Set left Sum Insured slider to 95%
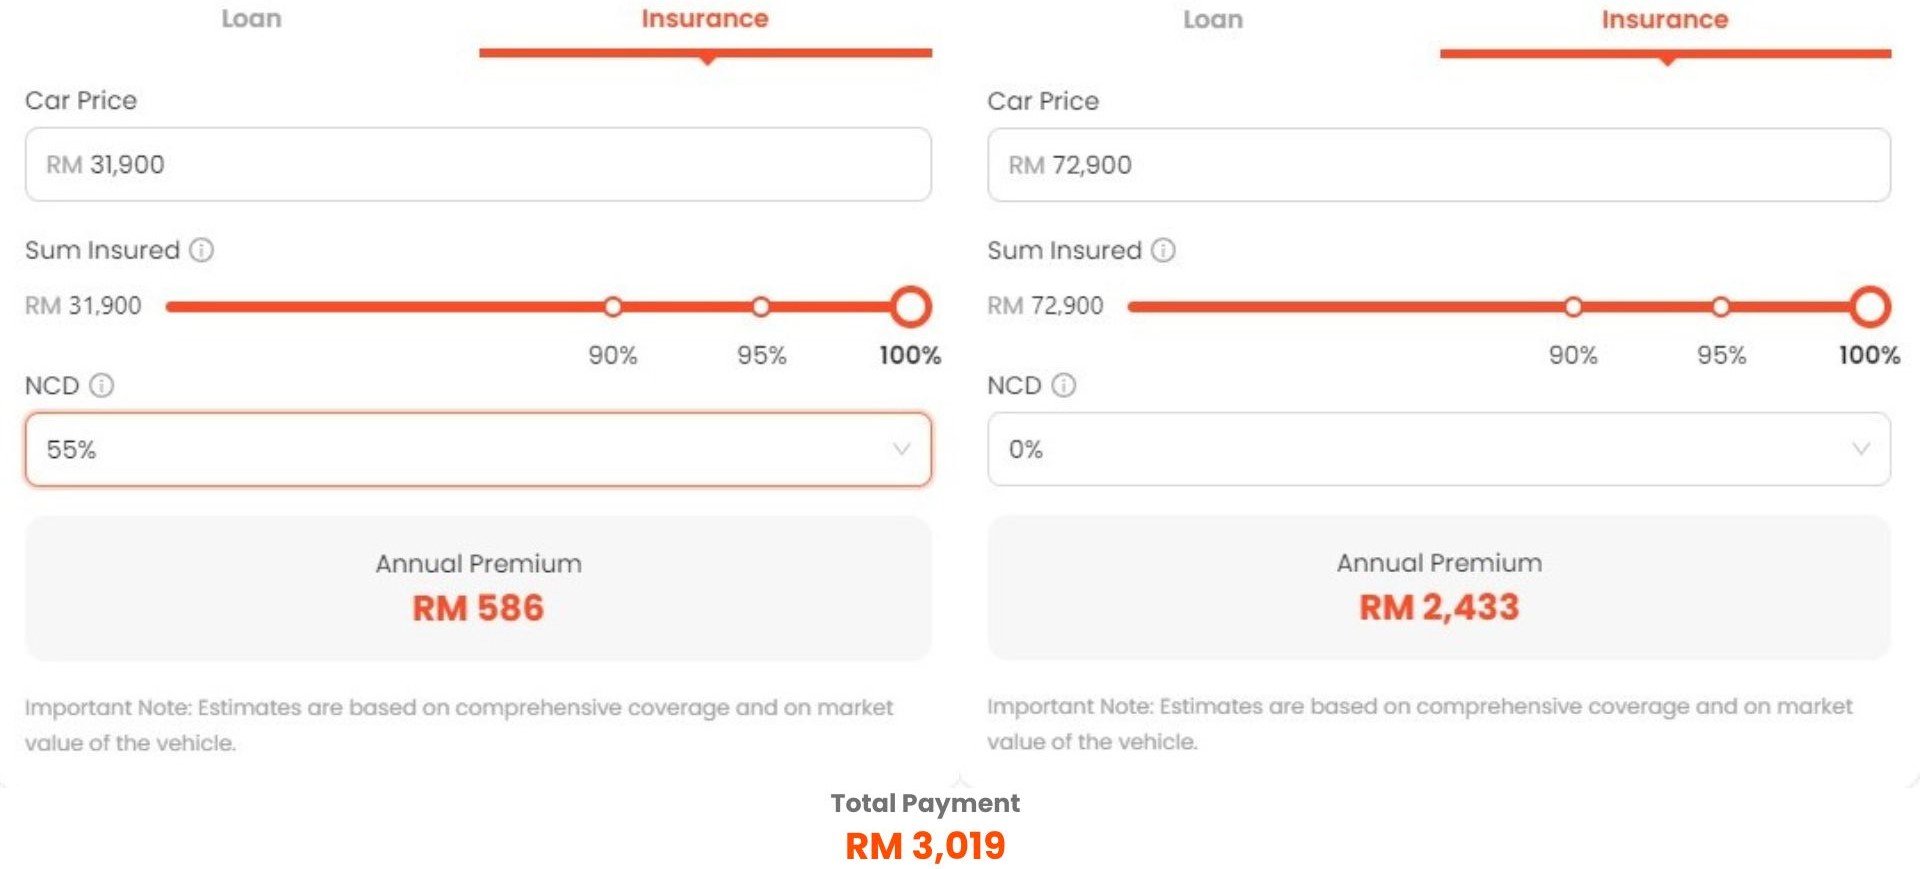This screenshot has width=1920, height=869. (x=761, y=307)
